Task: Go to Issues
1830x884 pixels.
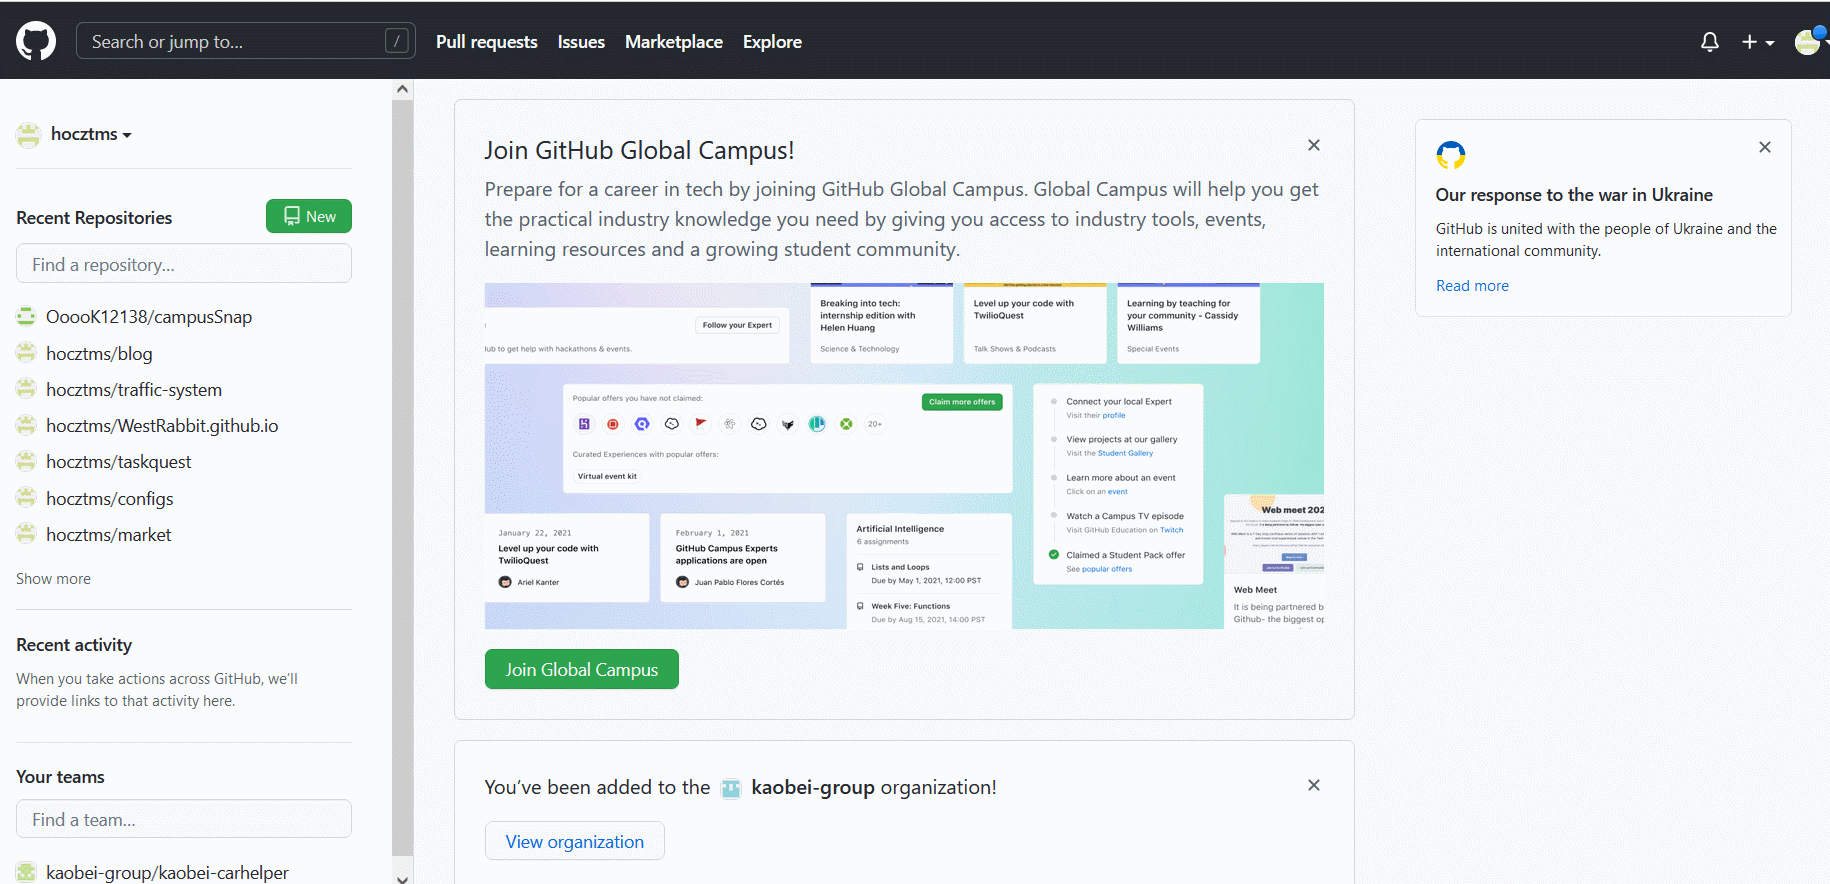Action: (x=581, y=42)
